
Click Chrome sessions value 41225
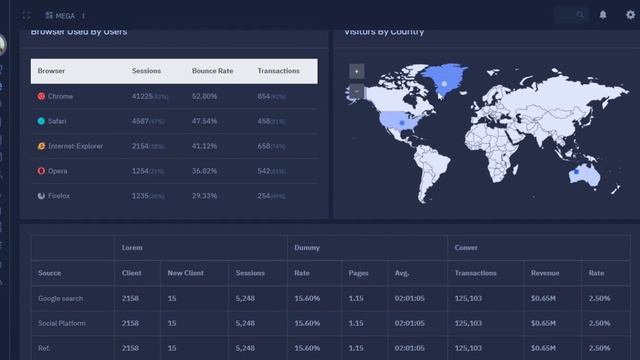tap(142, 96)
